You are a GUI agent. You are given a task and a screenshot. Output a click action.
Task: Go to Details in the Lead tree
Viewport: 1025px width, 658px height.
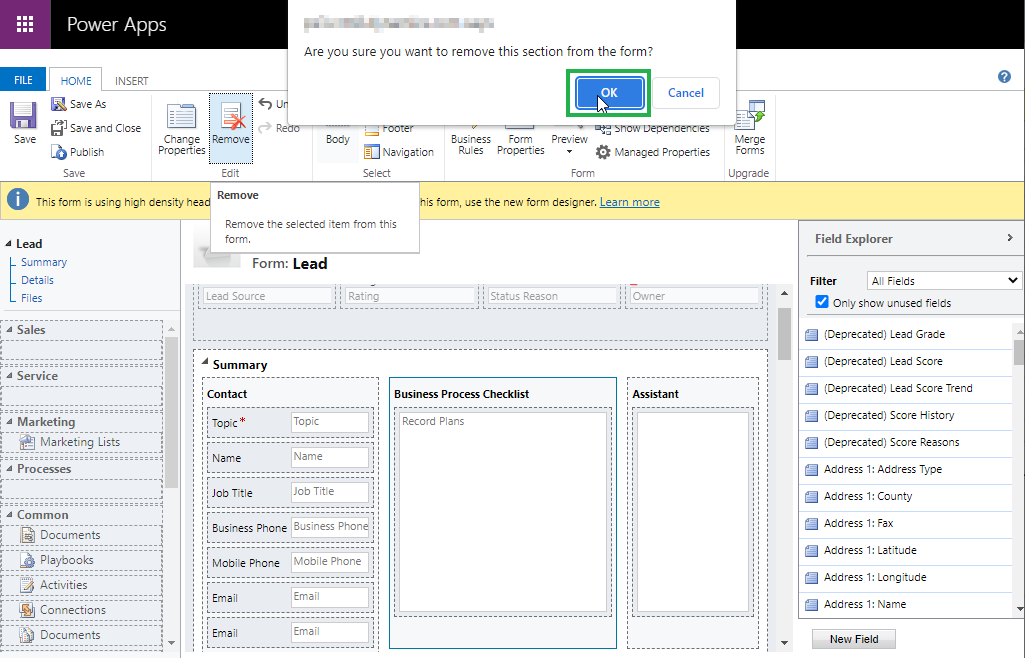[37, 280]
